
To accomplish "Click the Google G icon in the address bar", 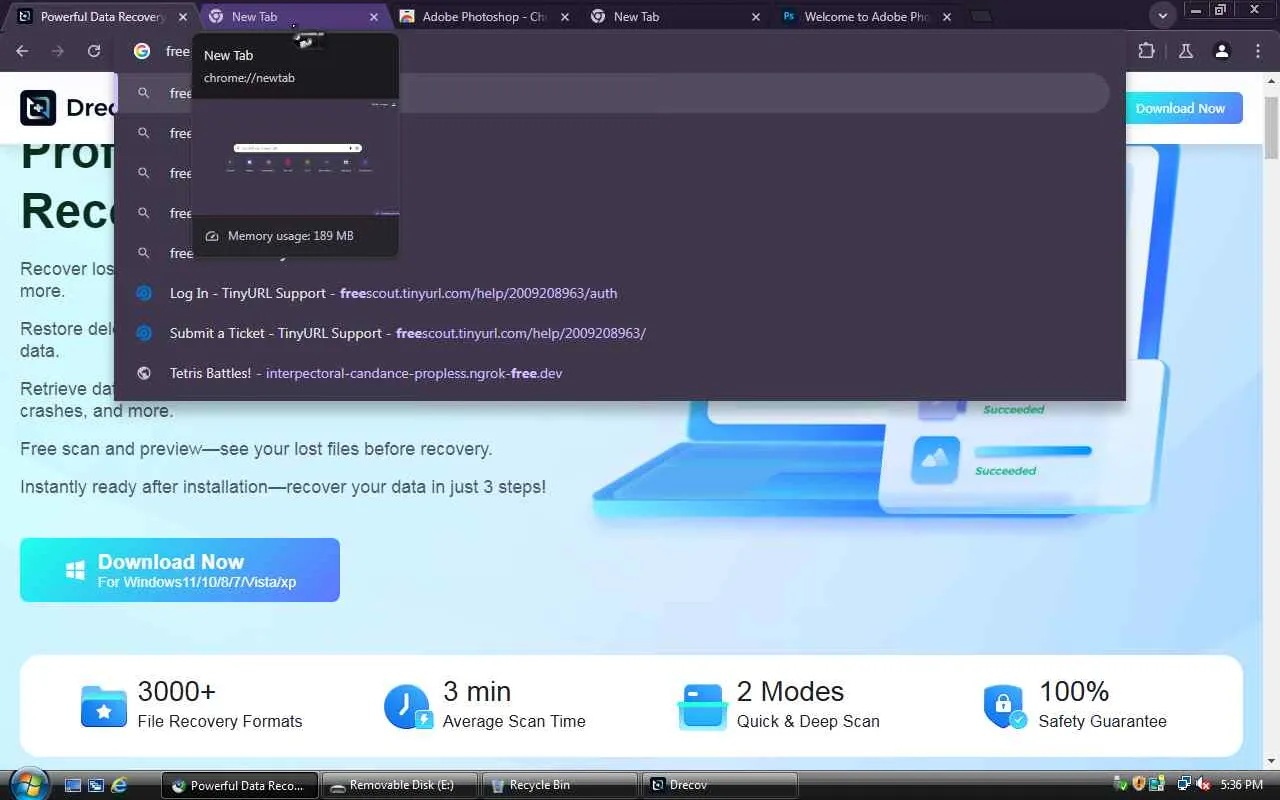I will pyautogui.click(x=142, y=51).
